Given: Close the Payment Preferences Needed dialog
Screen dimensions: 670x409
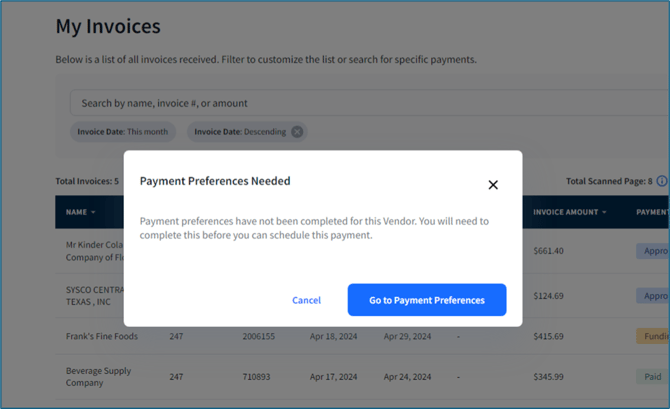Looking at the screenshot, I should 493,185.
